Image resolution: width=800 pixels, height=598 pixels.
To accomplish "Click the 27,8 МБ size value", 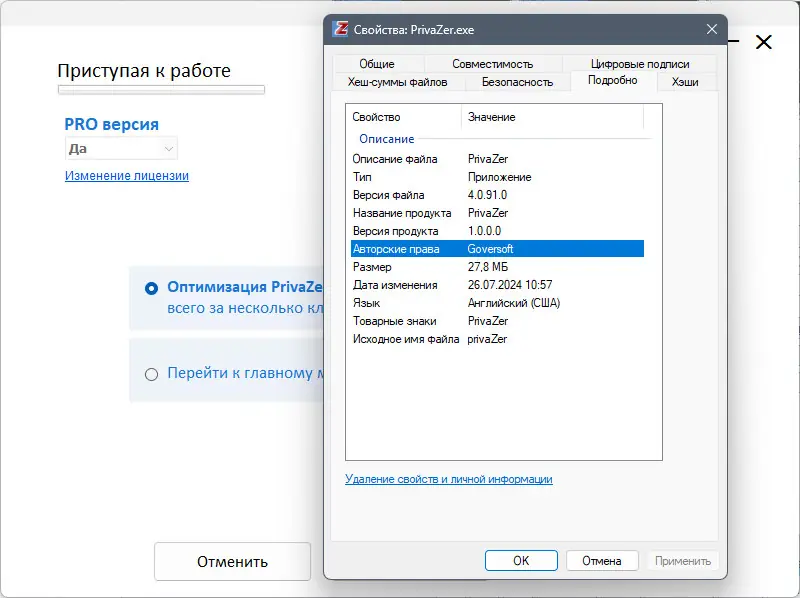I will point(488,267).
